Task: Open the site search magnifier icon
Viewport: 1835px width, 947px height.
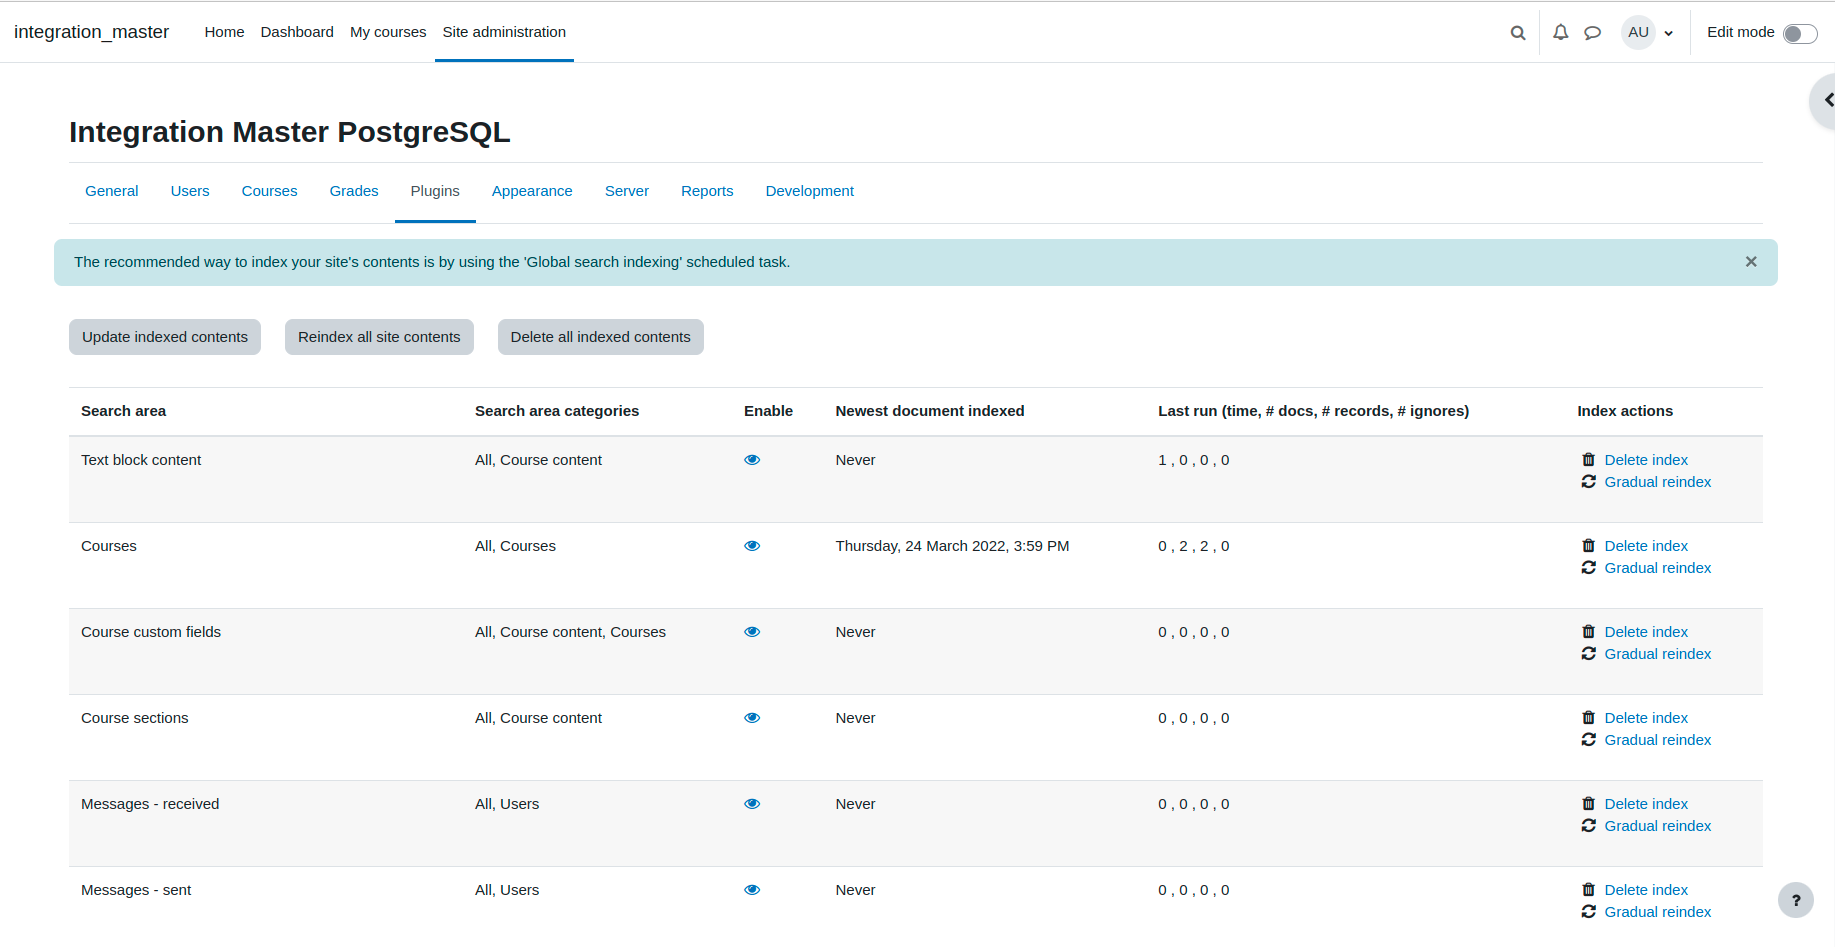Action: (1518, 33)
